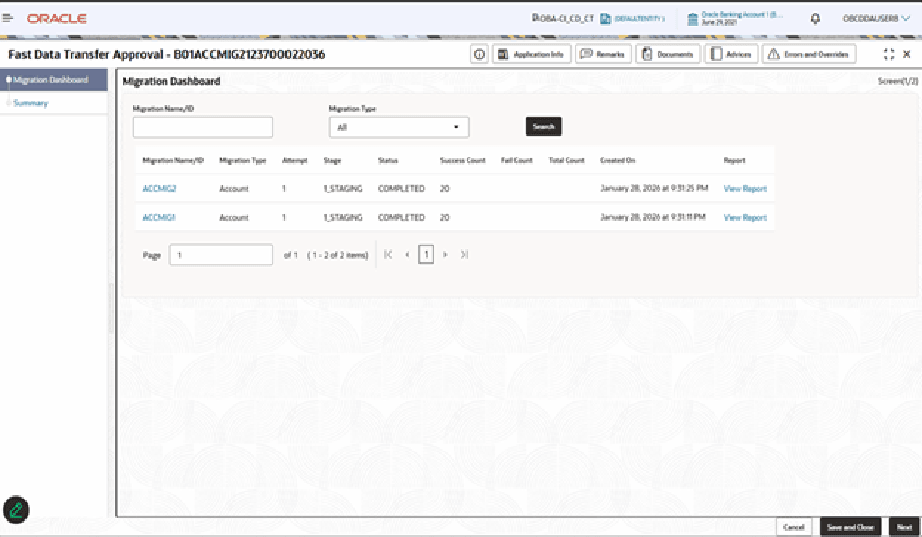Open the Migration Type dropdown
922x537 pixels.
click(399, 127)
